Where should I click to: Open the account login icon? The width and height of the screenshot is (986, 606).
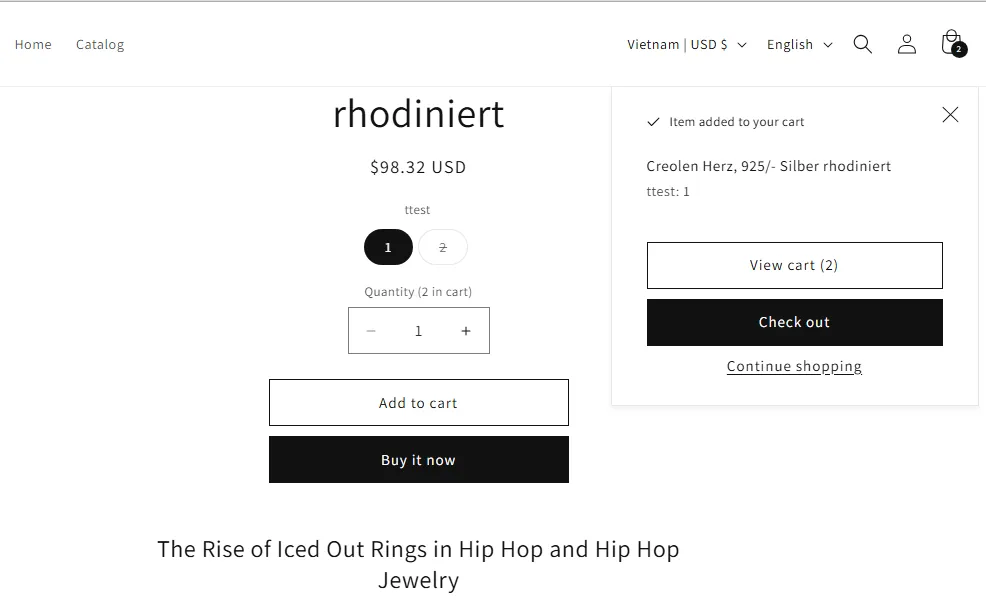tap(906, 44)
